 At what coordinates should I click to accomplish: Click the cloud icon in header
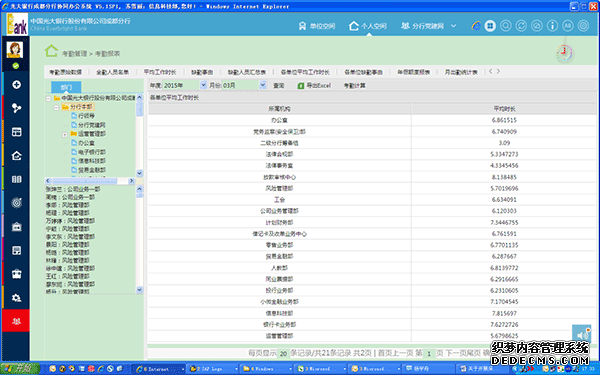pyautogui.click(x=537, y=26)
